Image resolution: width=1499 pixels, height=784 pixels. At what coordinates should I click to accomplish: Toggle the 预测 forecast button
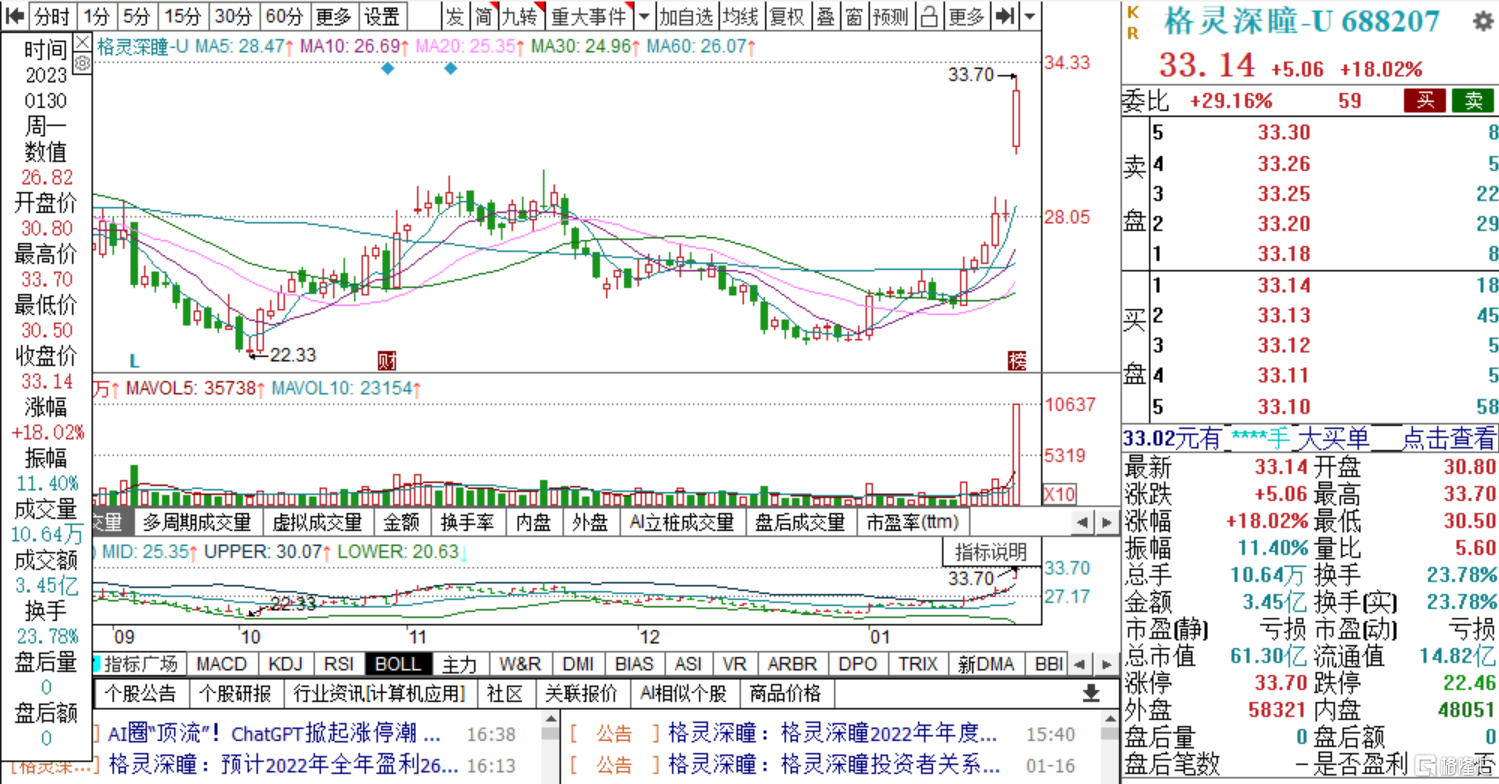tap(890, 16)
